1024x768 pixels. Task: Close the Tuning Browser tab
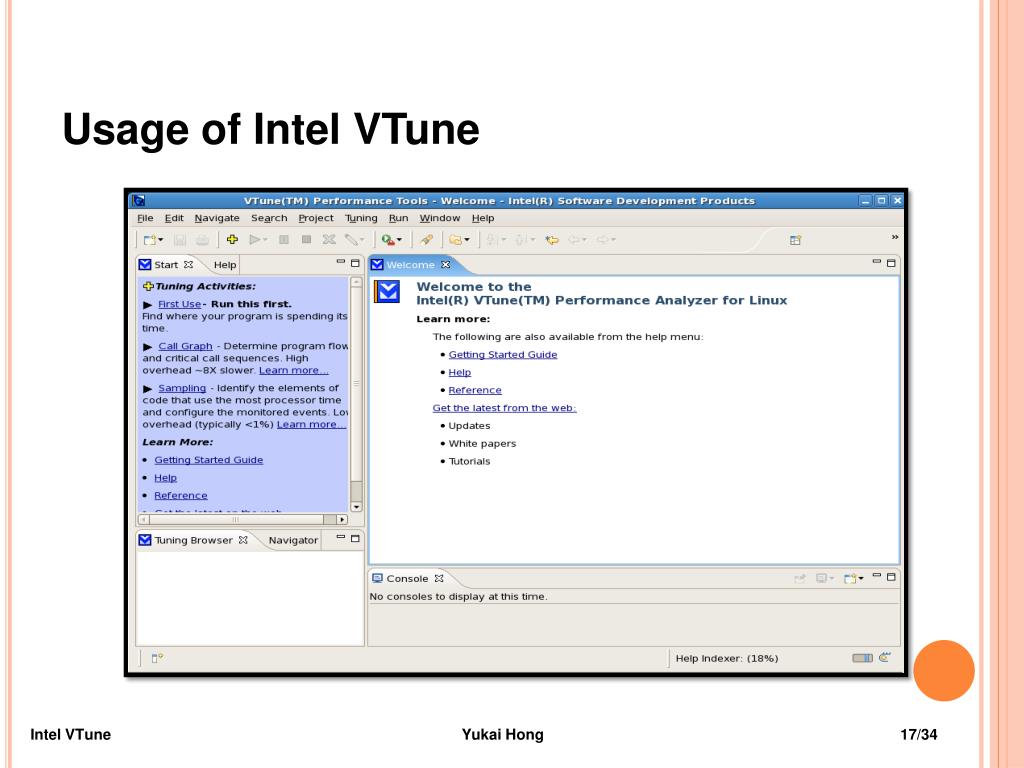point(243,540)
